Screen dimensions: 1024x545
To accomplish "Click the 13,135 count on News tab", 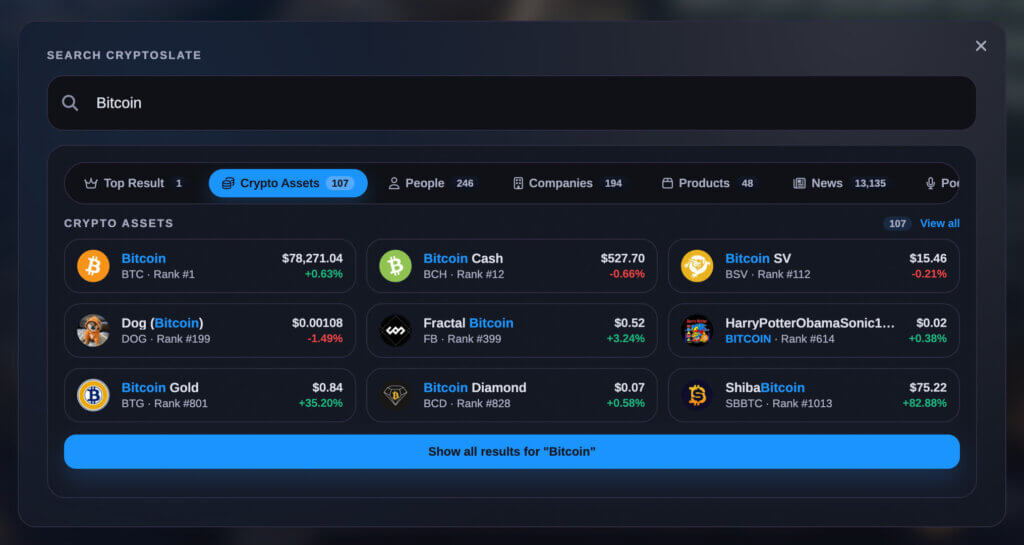I will [x=870, y=183].
